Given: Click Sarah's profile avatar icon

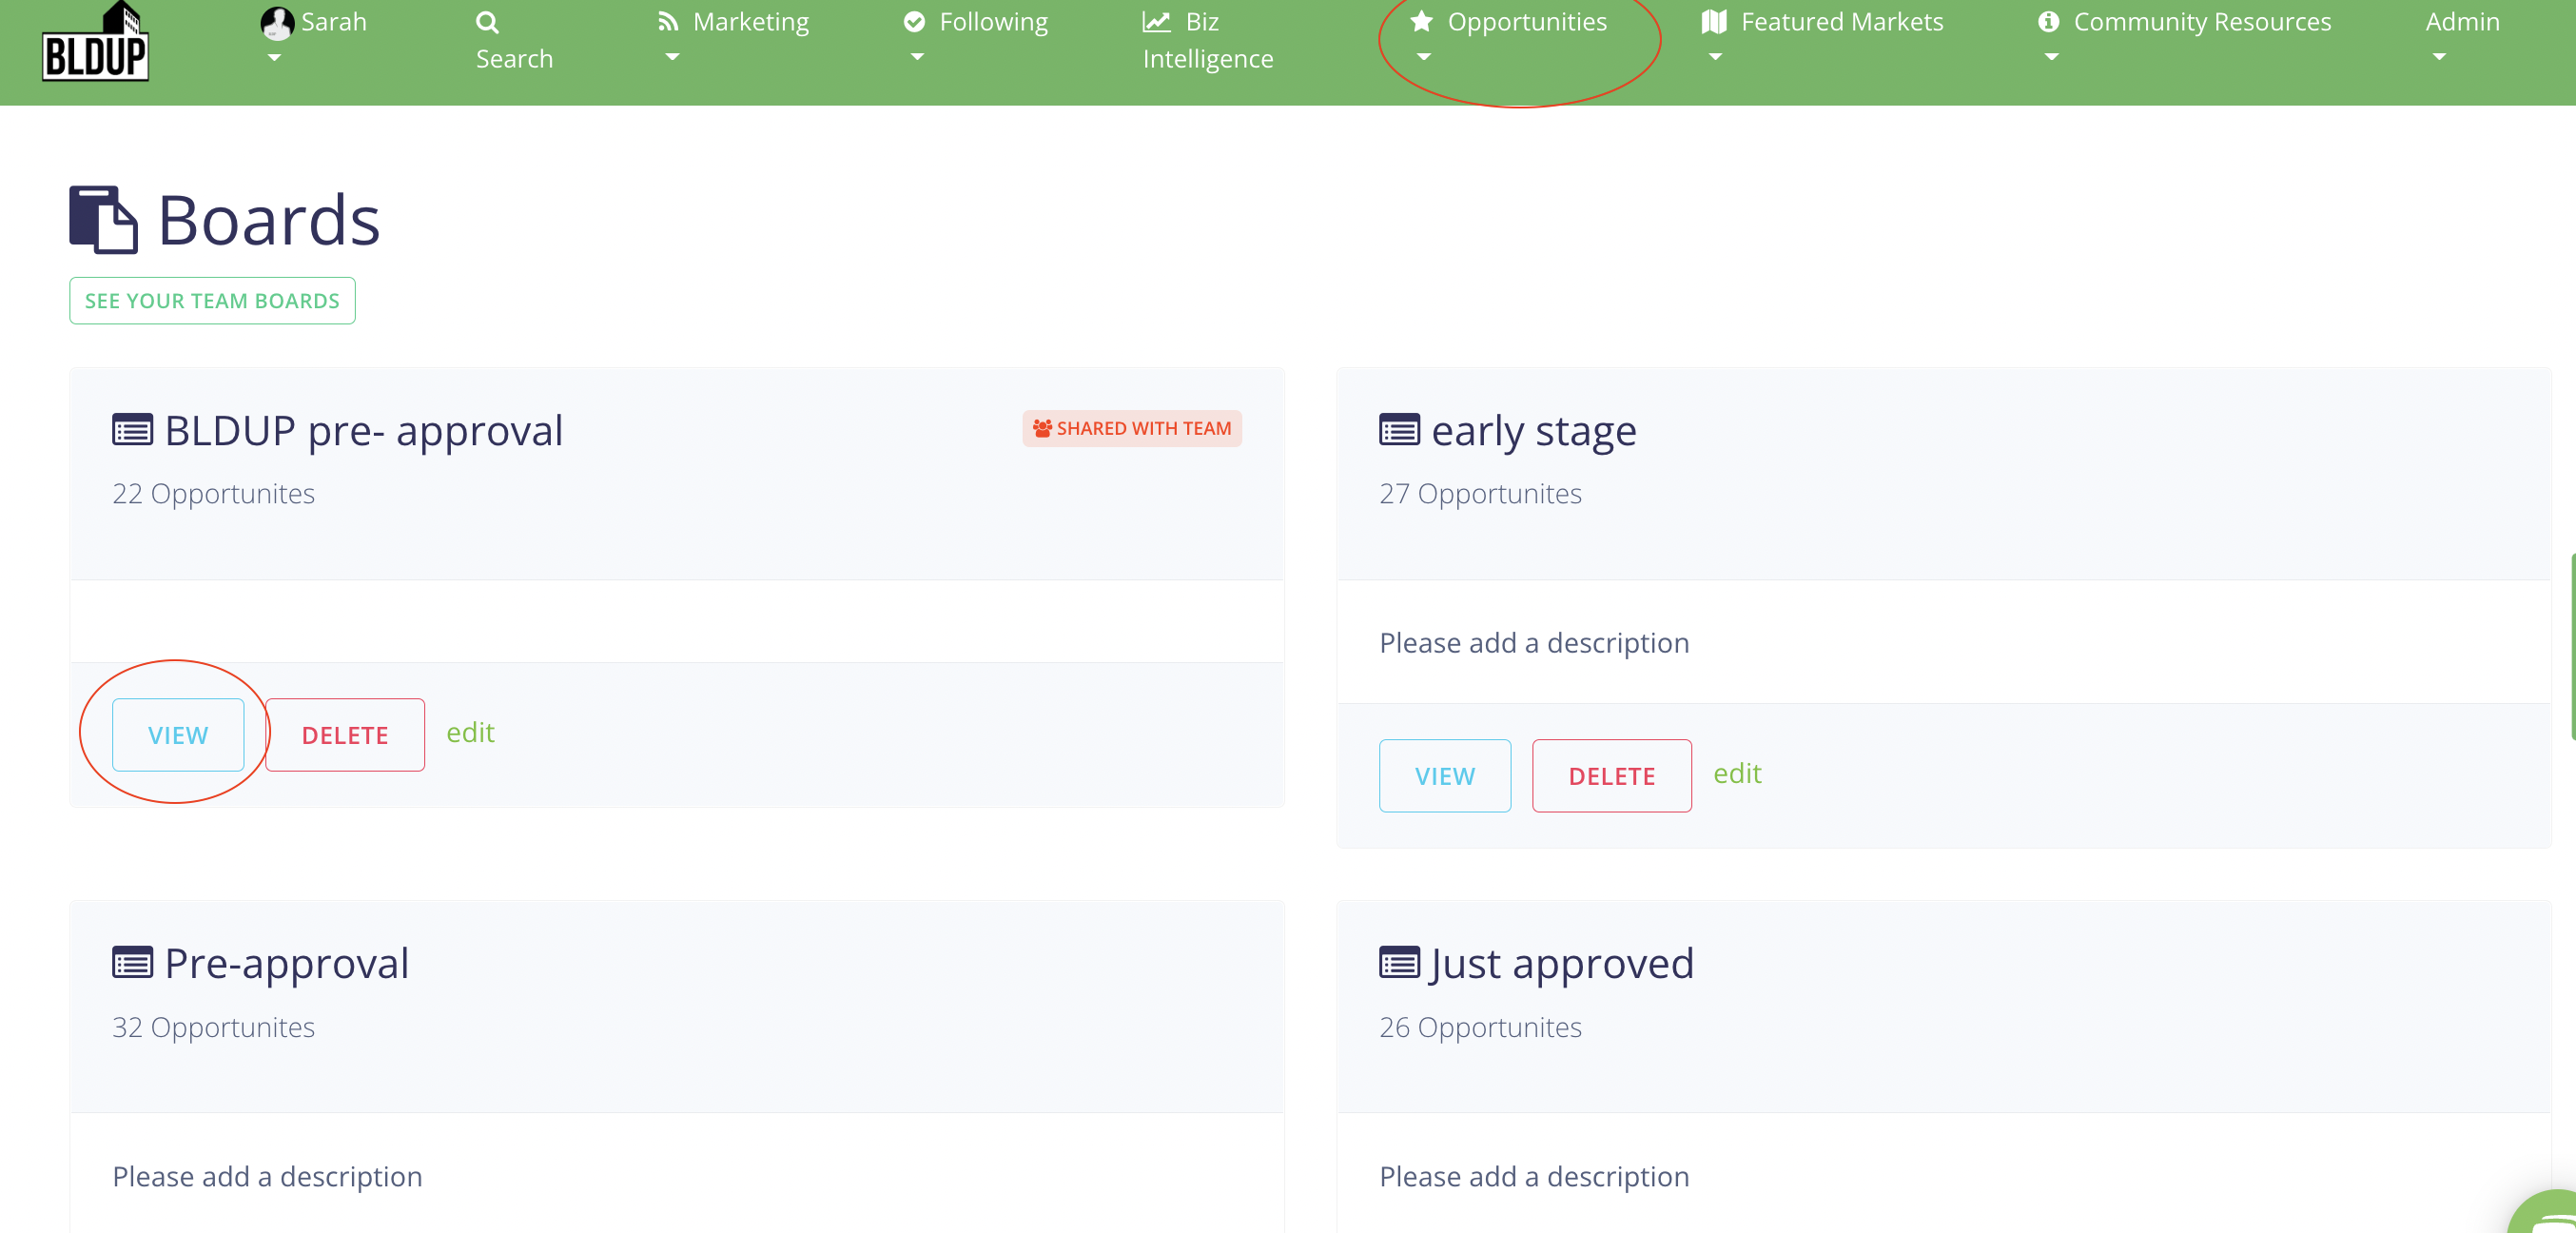Looking at the screenshot, I should (276, 22).
